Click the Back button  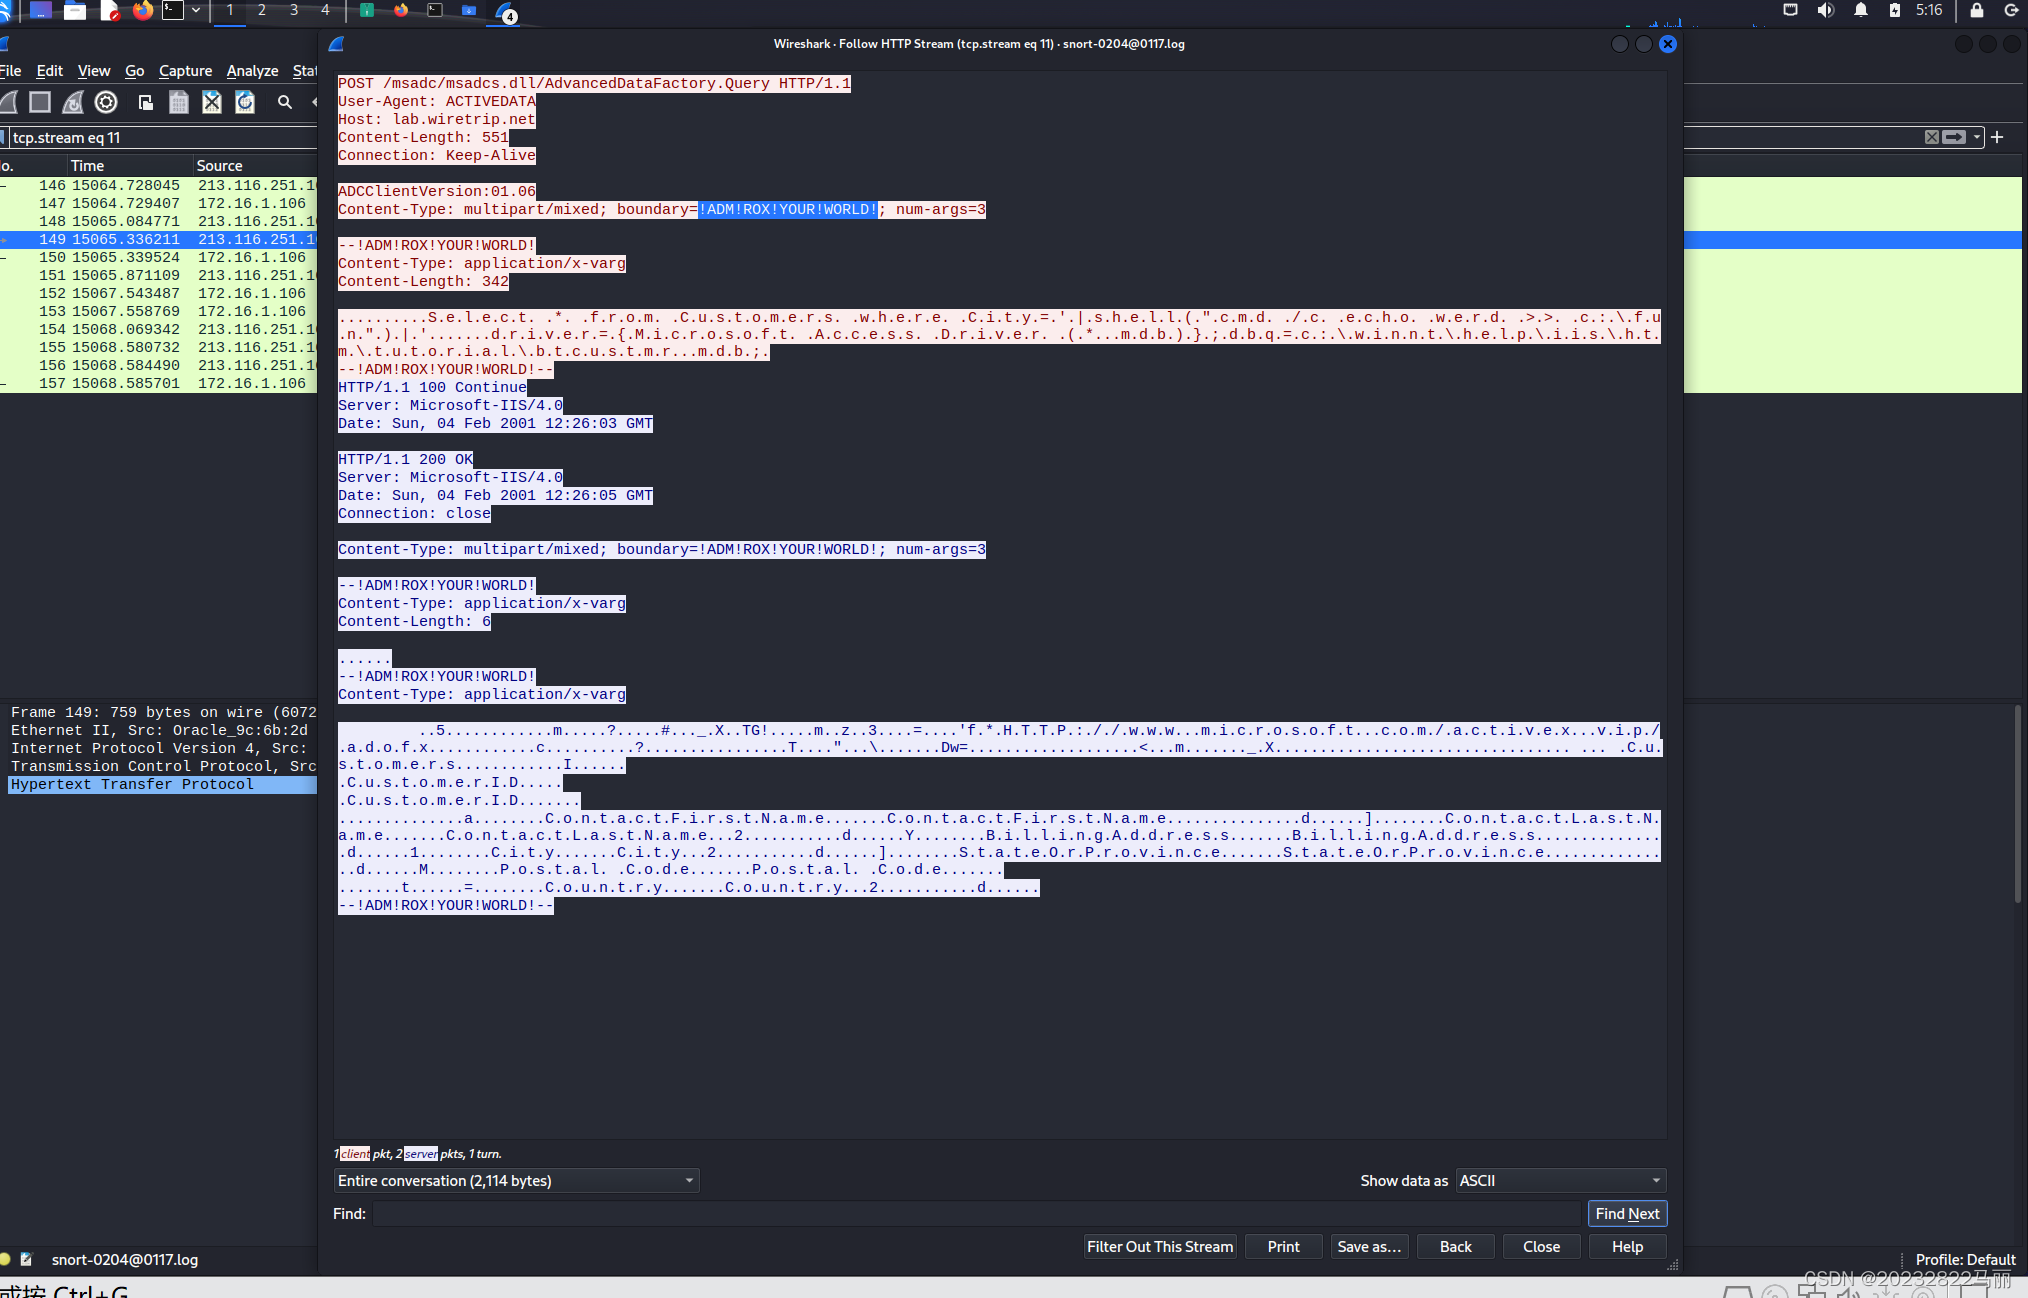(1455, 1246)
